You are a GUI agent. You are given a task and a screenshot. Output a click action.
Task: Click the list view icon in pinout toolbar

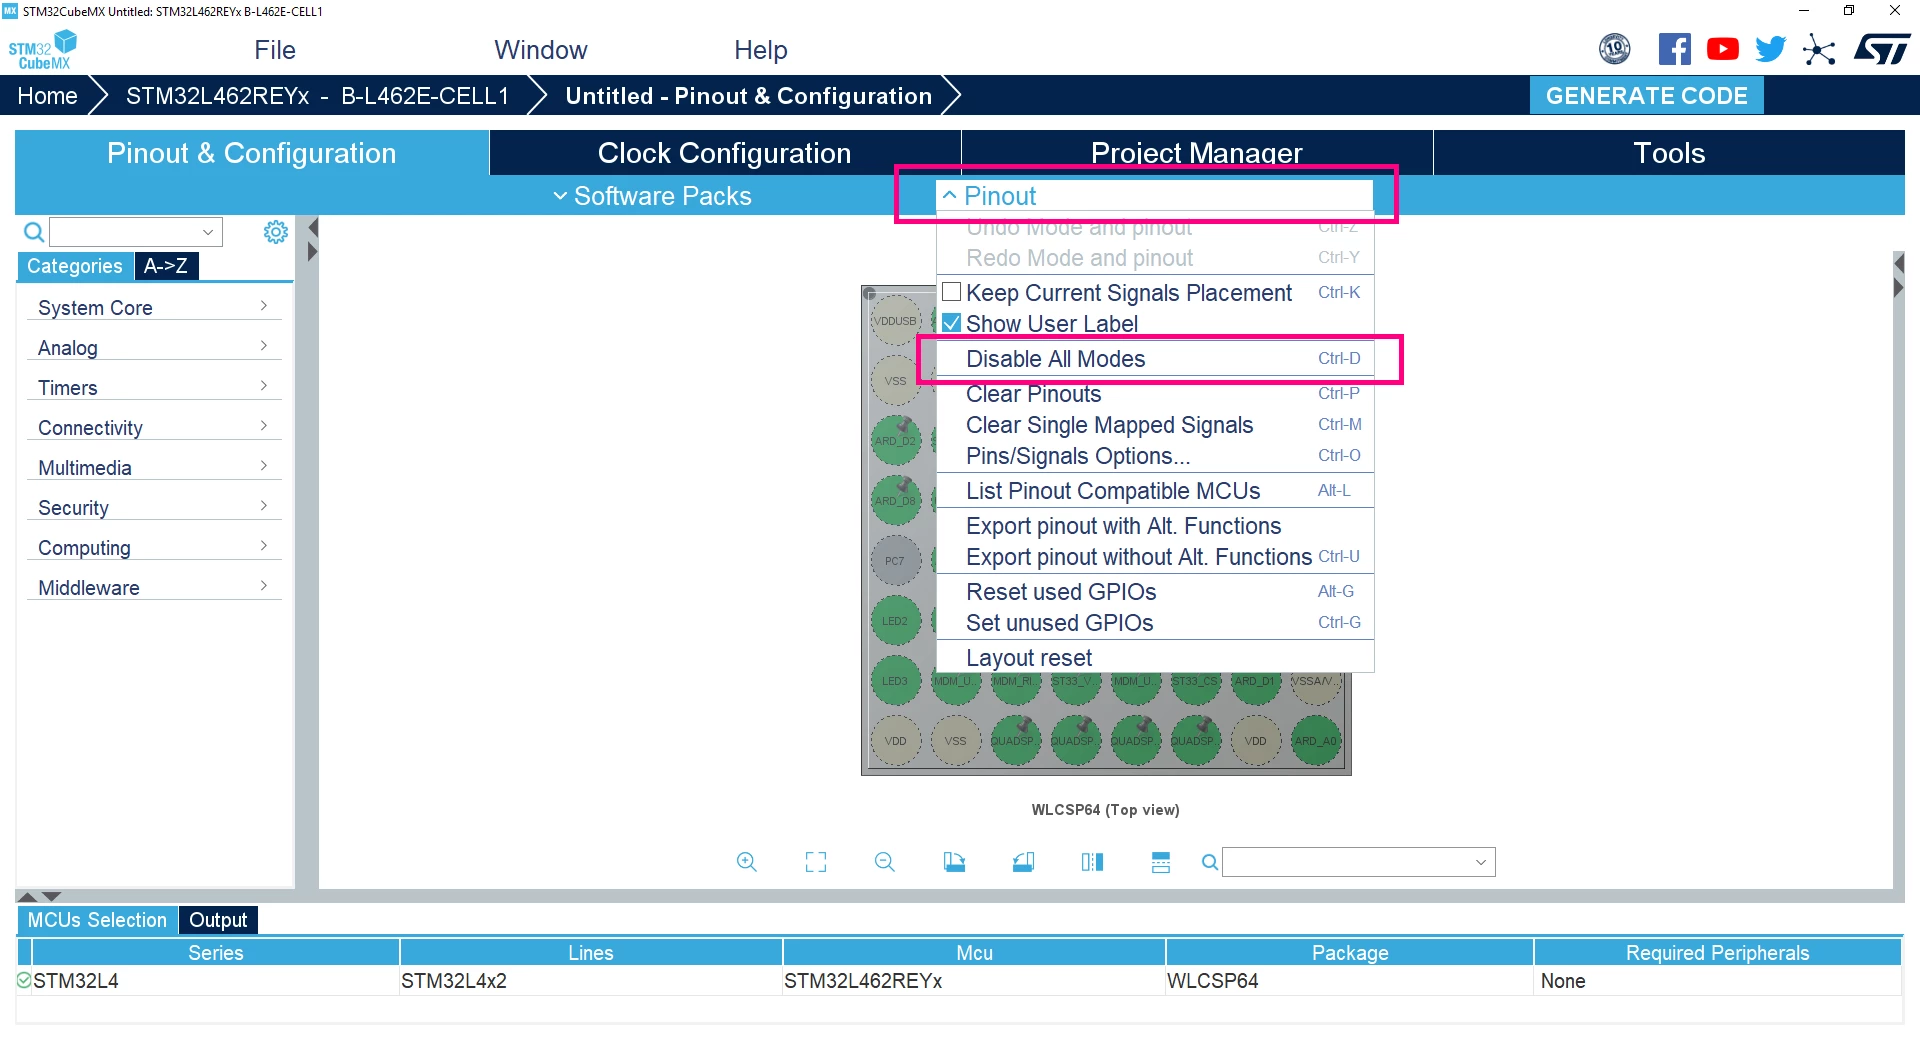[1161, 862]
